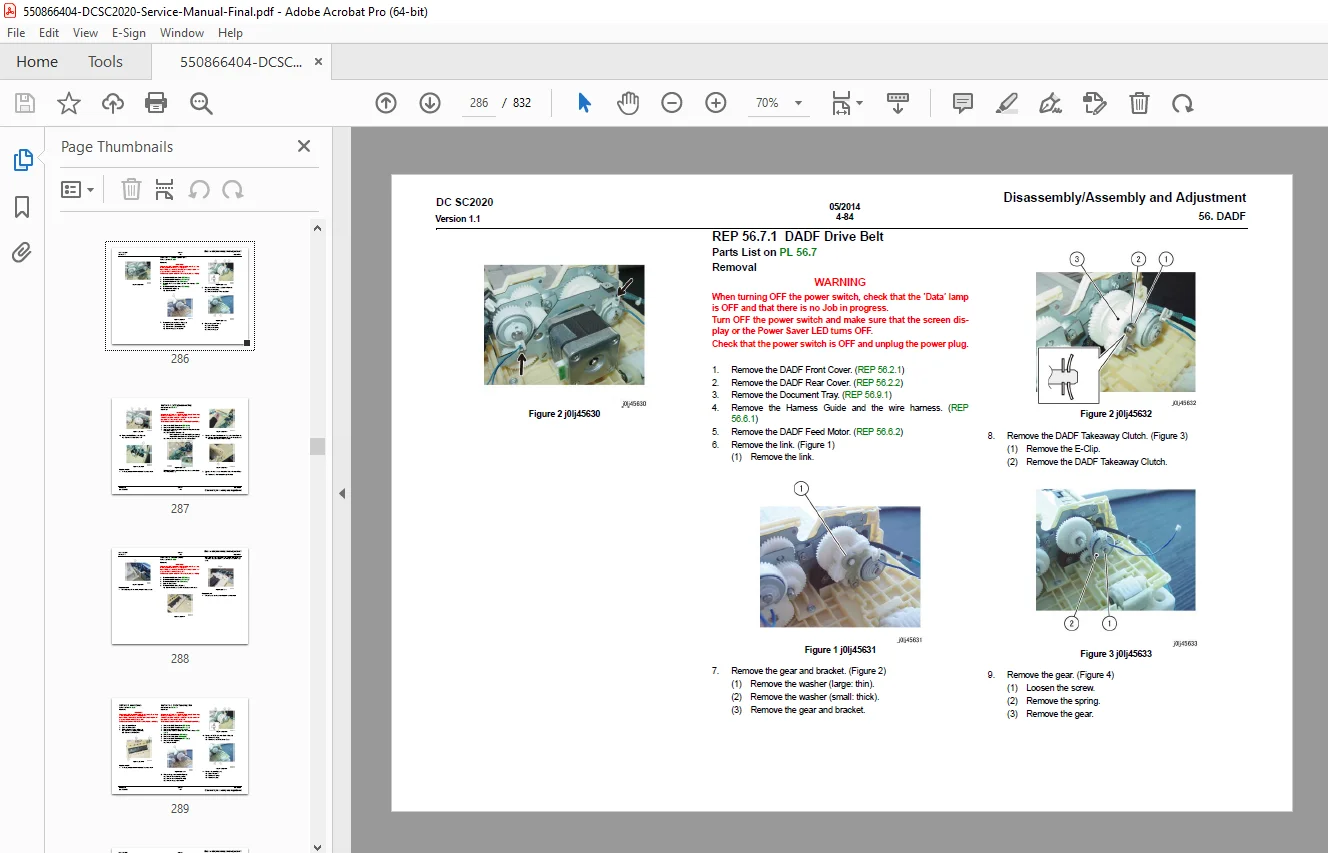The image size is (1328, 853).
Task: Go to next page arrow
Action: (x=430, y=103)
